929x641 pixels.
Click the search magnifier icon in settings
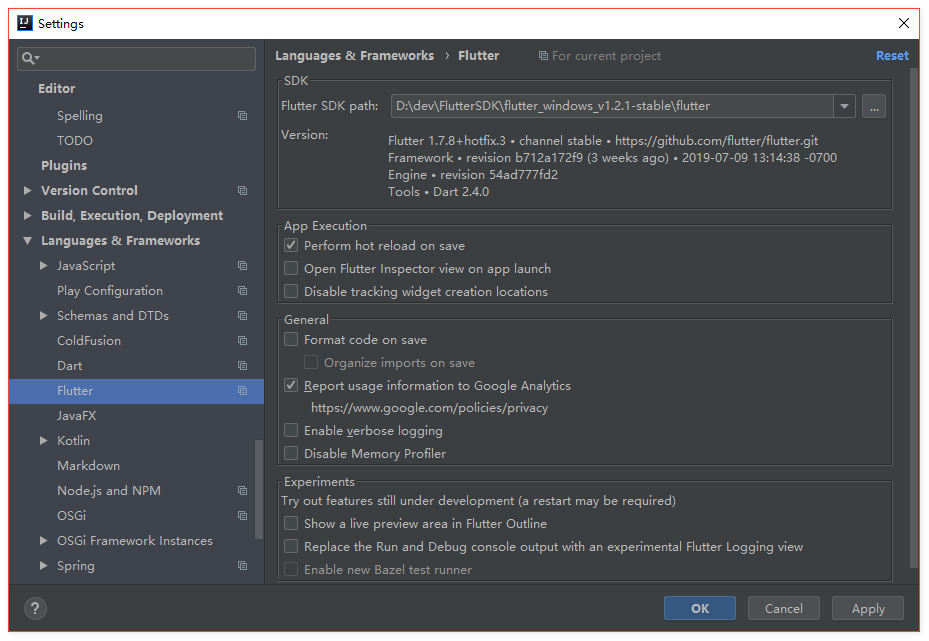click(30, 58)
